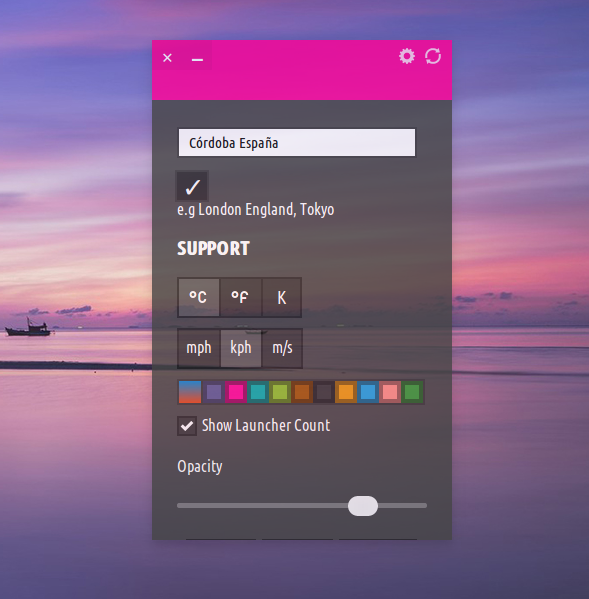Select the purple color swatch

[x=214, y=392]
